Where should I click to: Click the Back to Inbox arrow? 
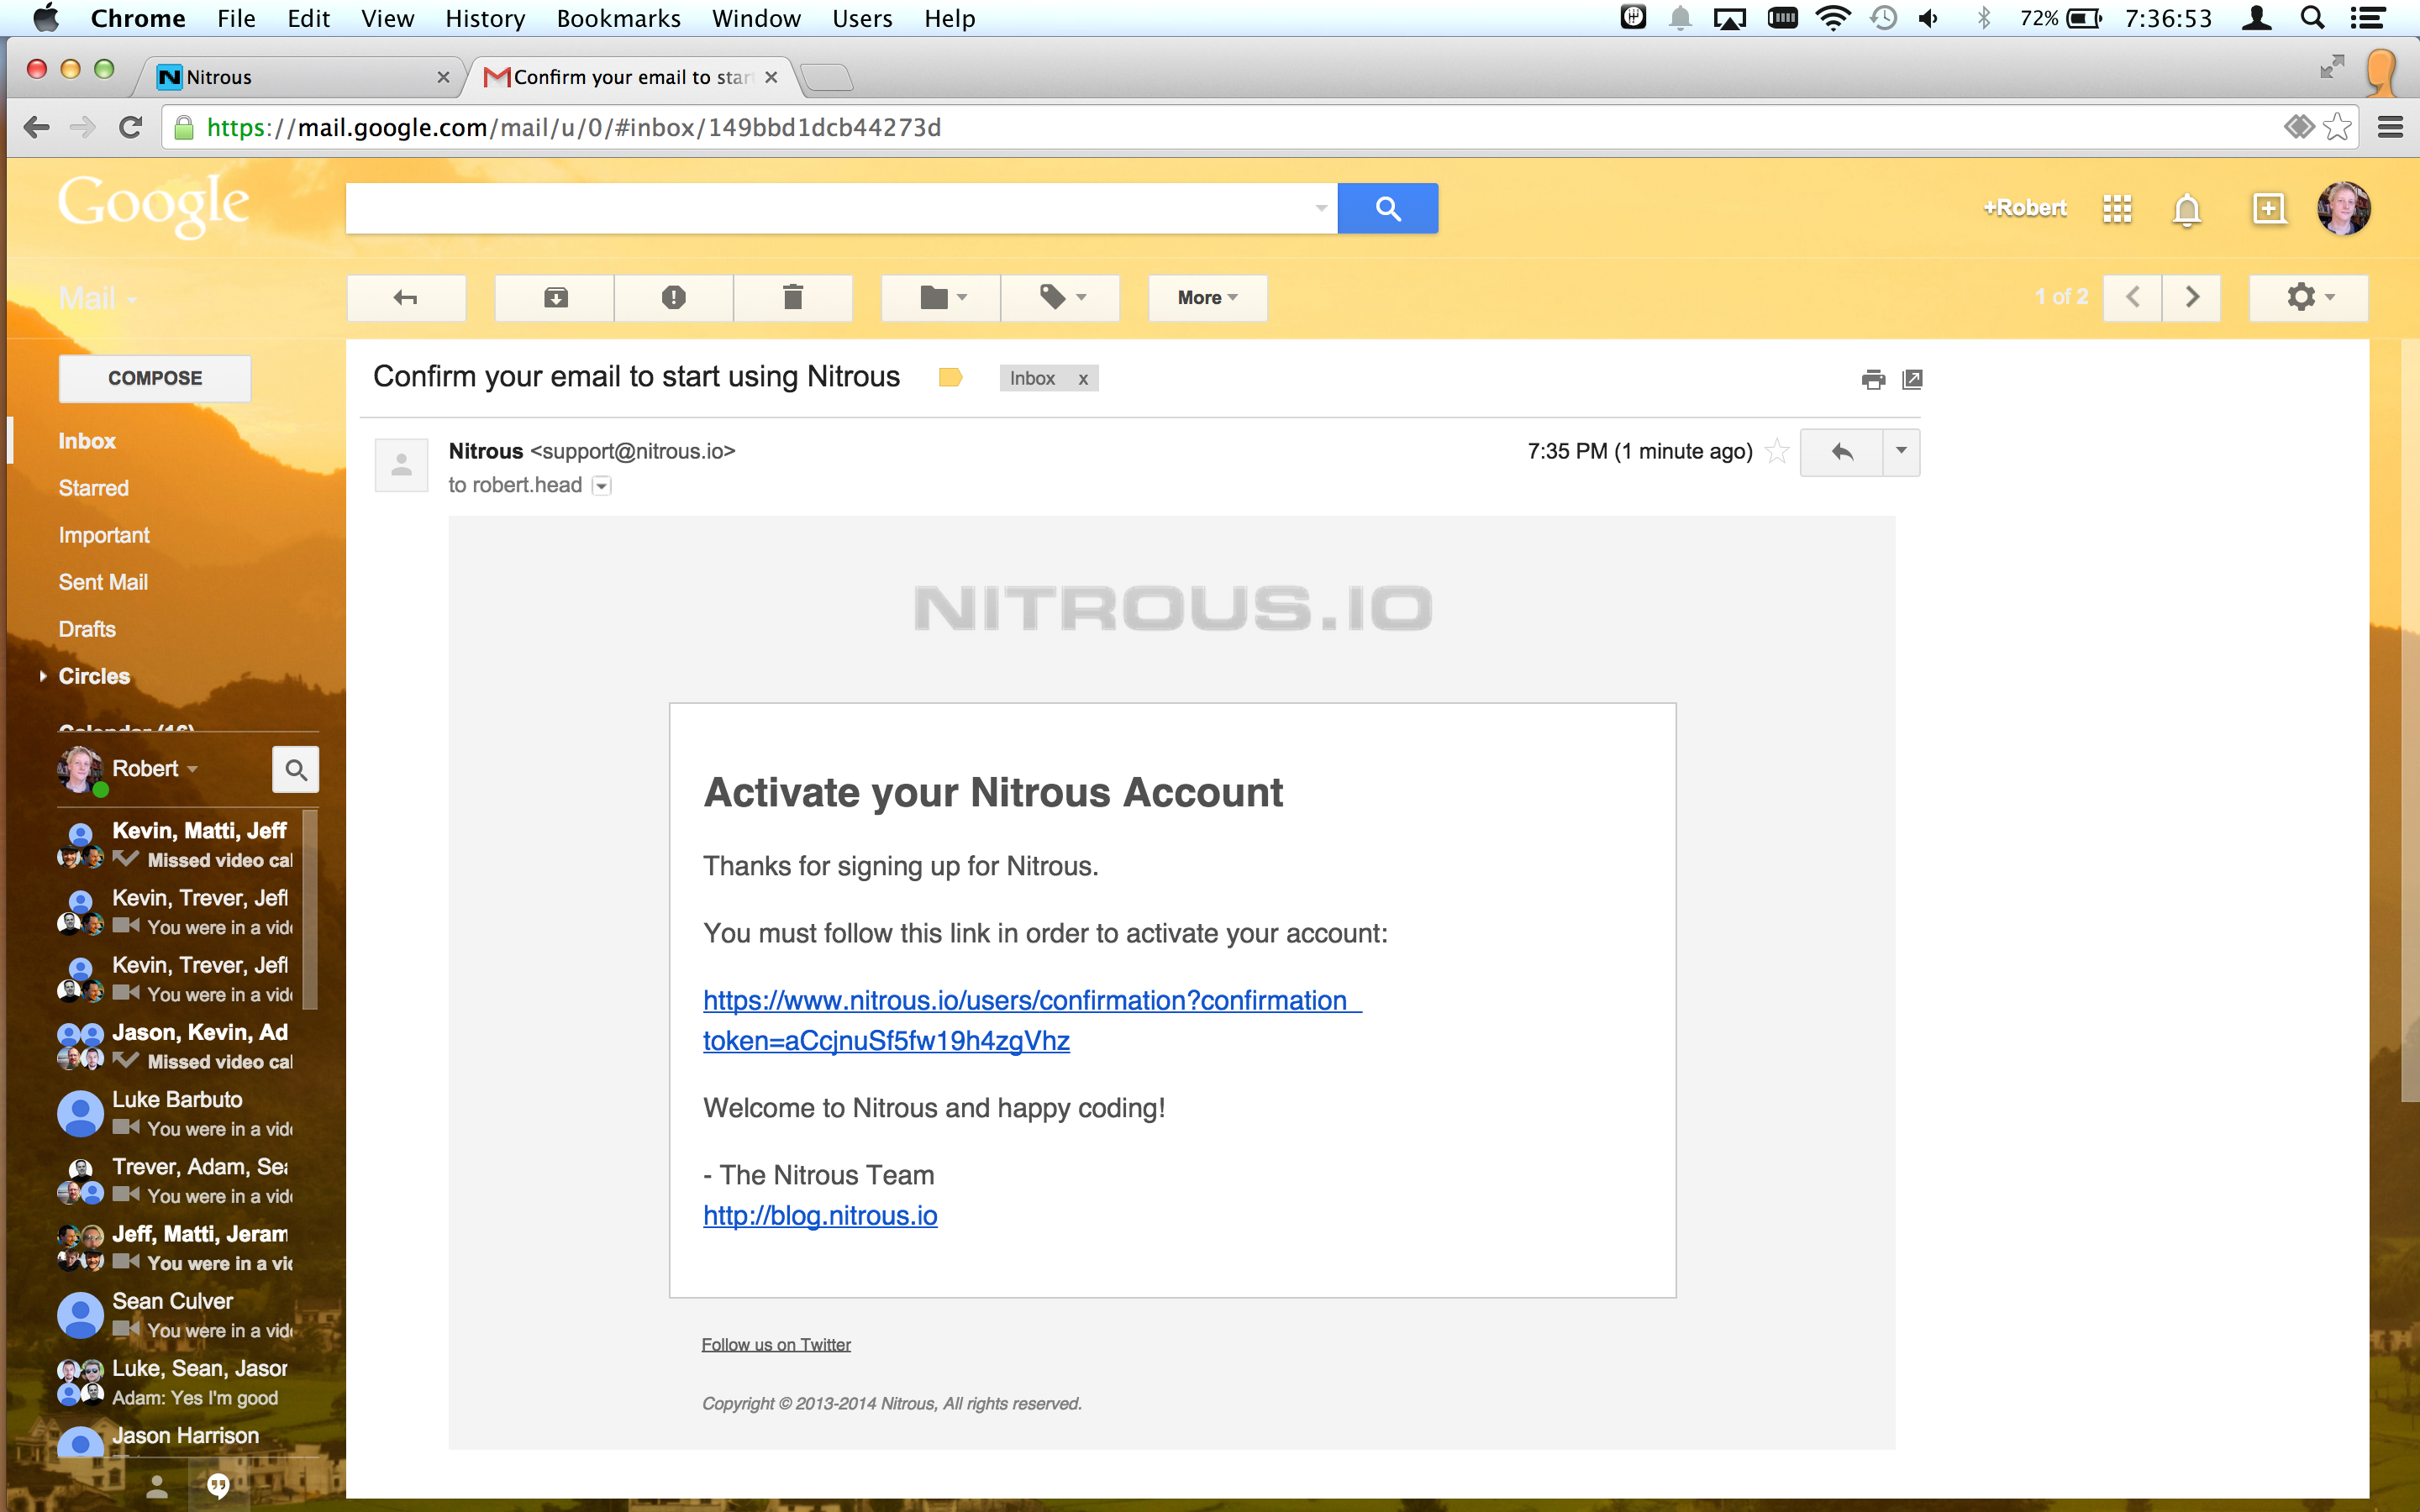point(406,297)
